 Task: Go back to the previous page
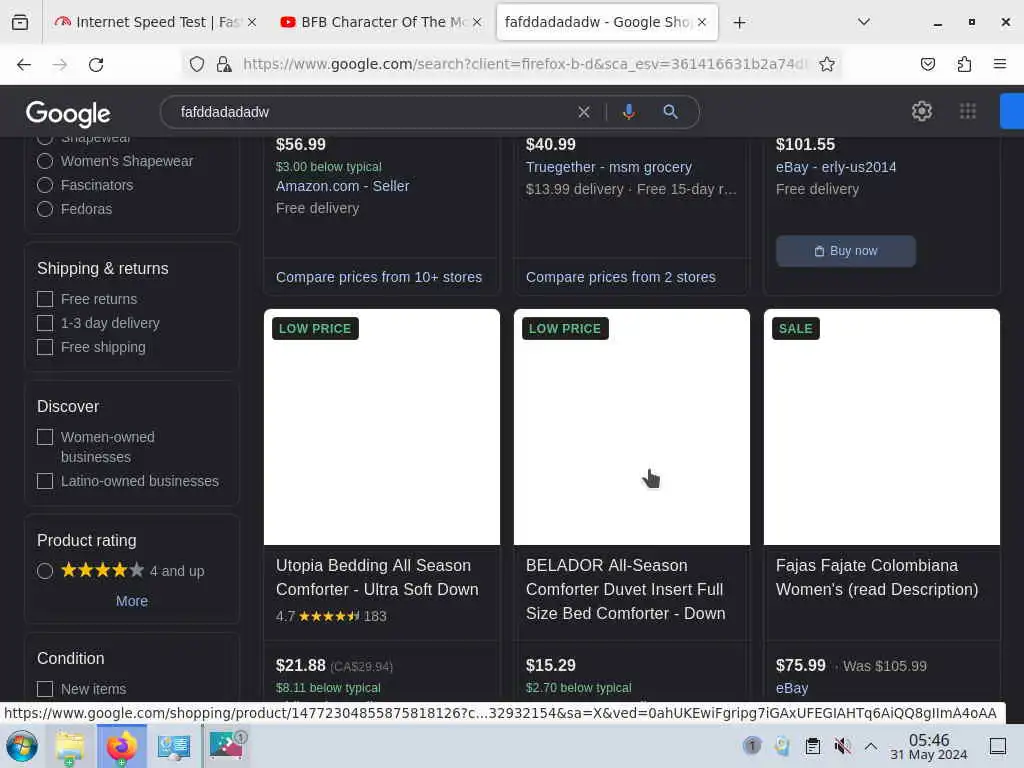(x=24, y=64)
